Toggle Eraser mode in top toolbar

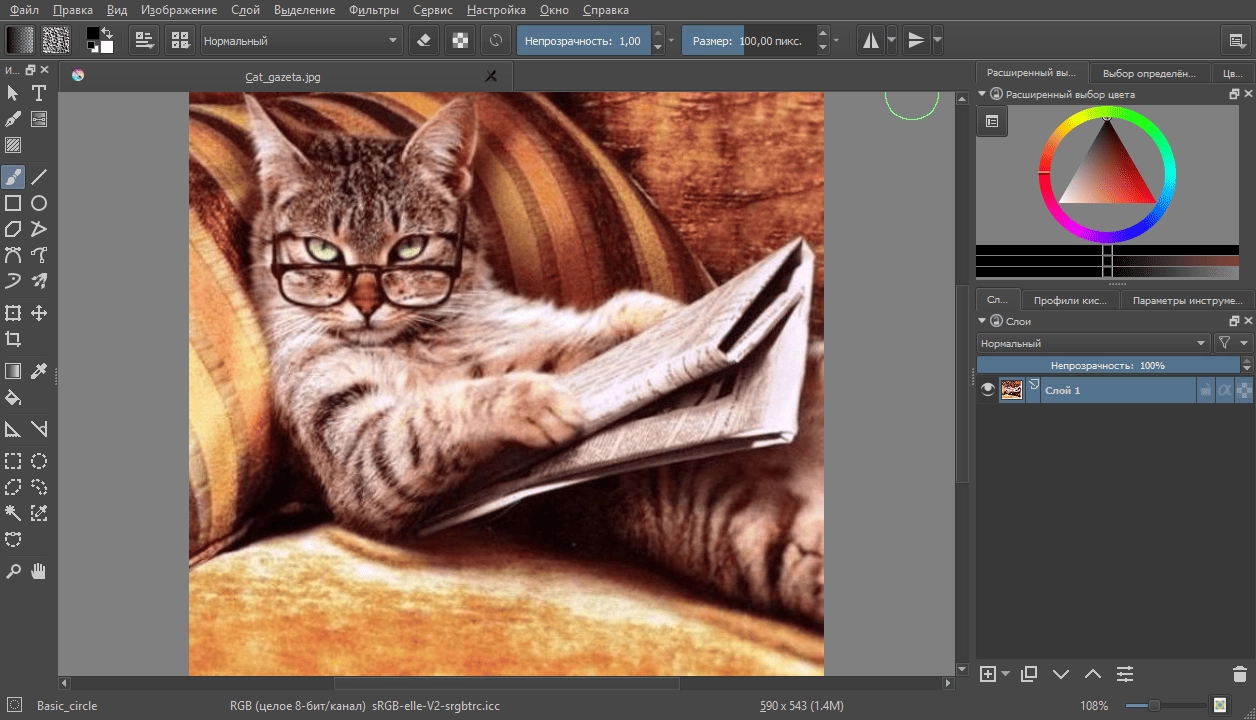(424, 40)
